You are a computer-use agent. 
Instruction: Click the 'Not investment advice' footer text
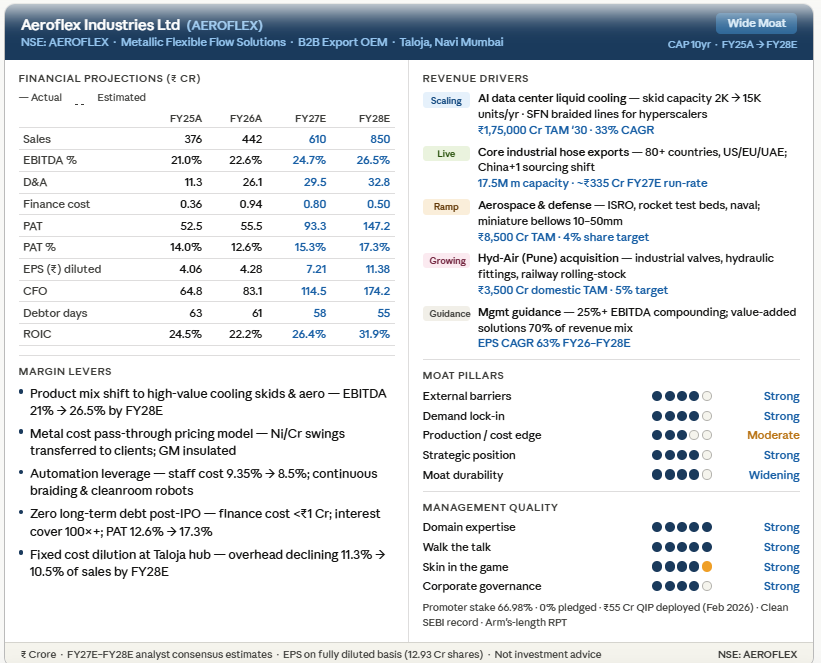coord(548,654)
